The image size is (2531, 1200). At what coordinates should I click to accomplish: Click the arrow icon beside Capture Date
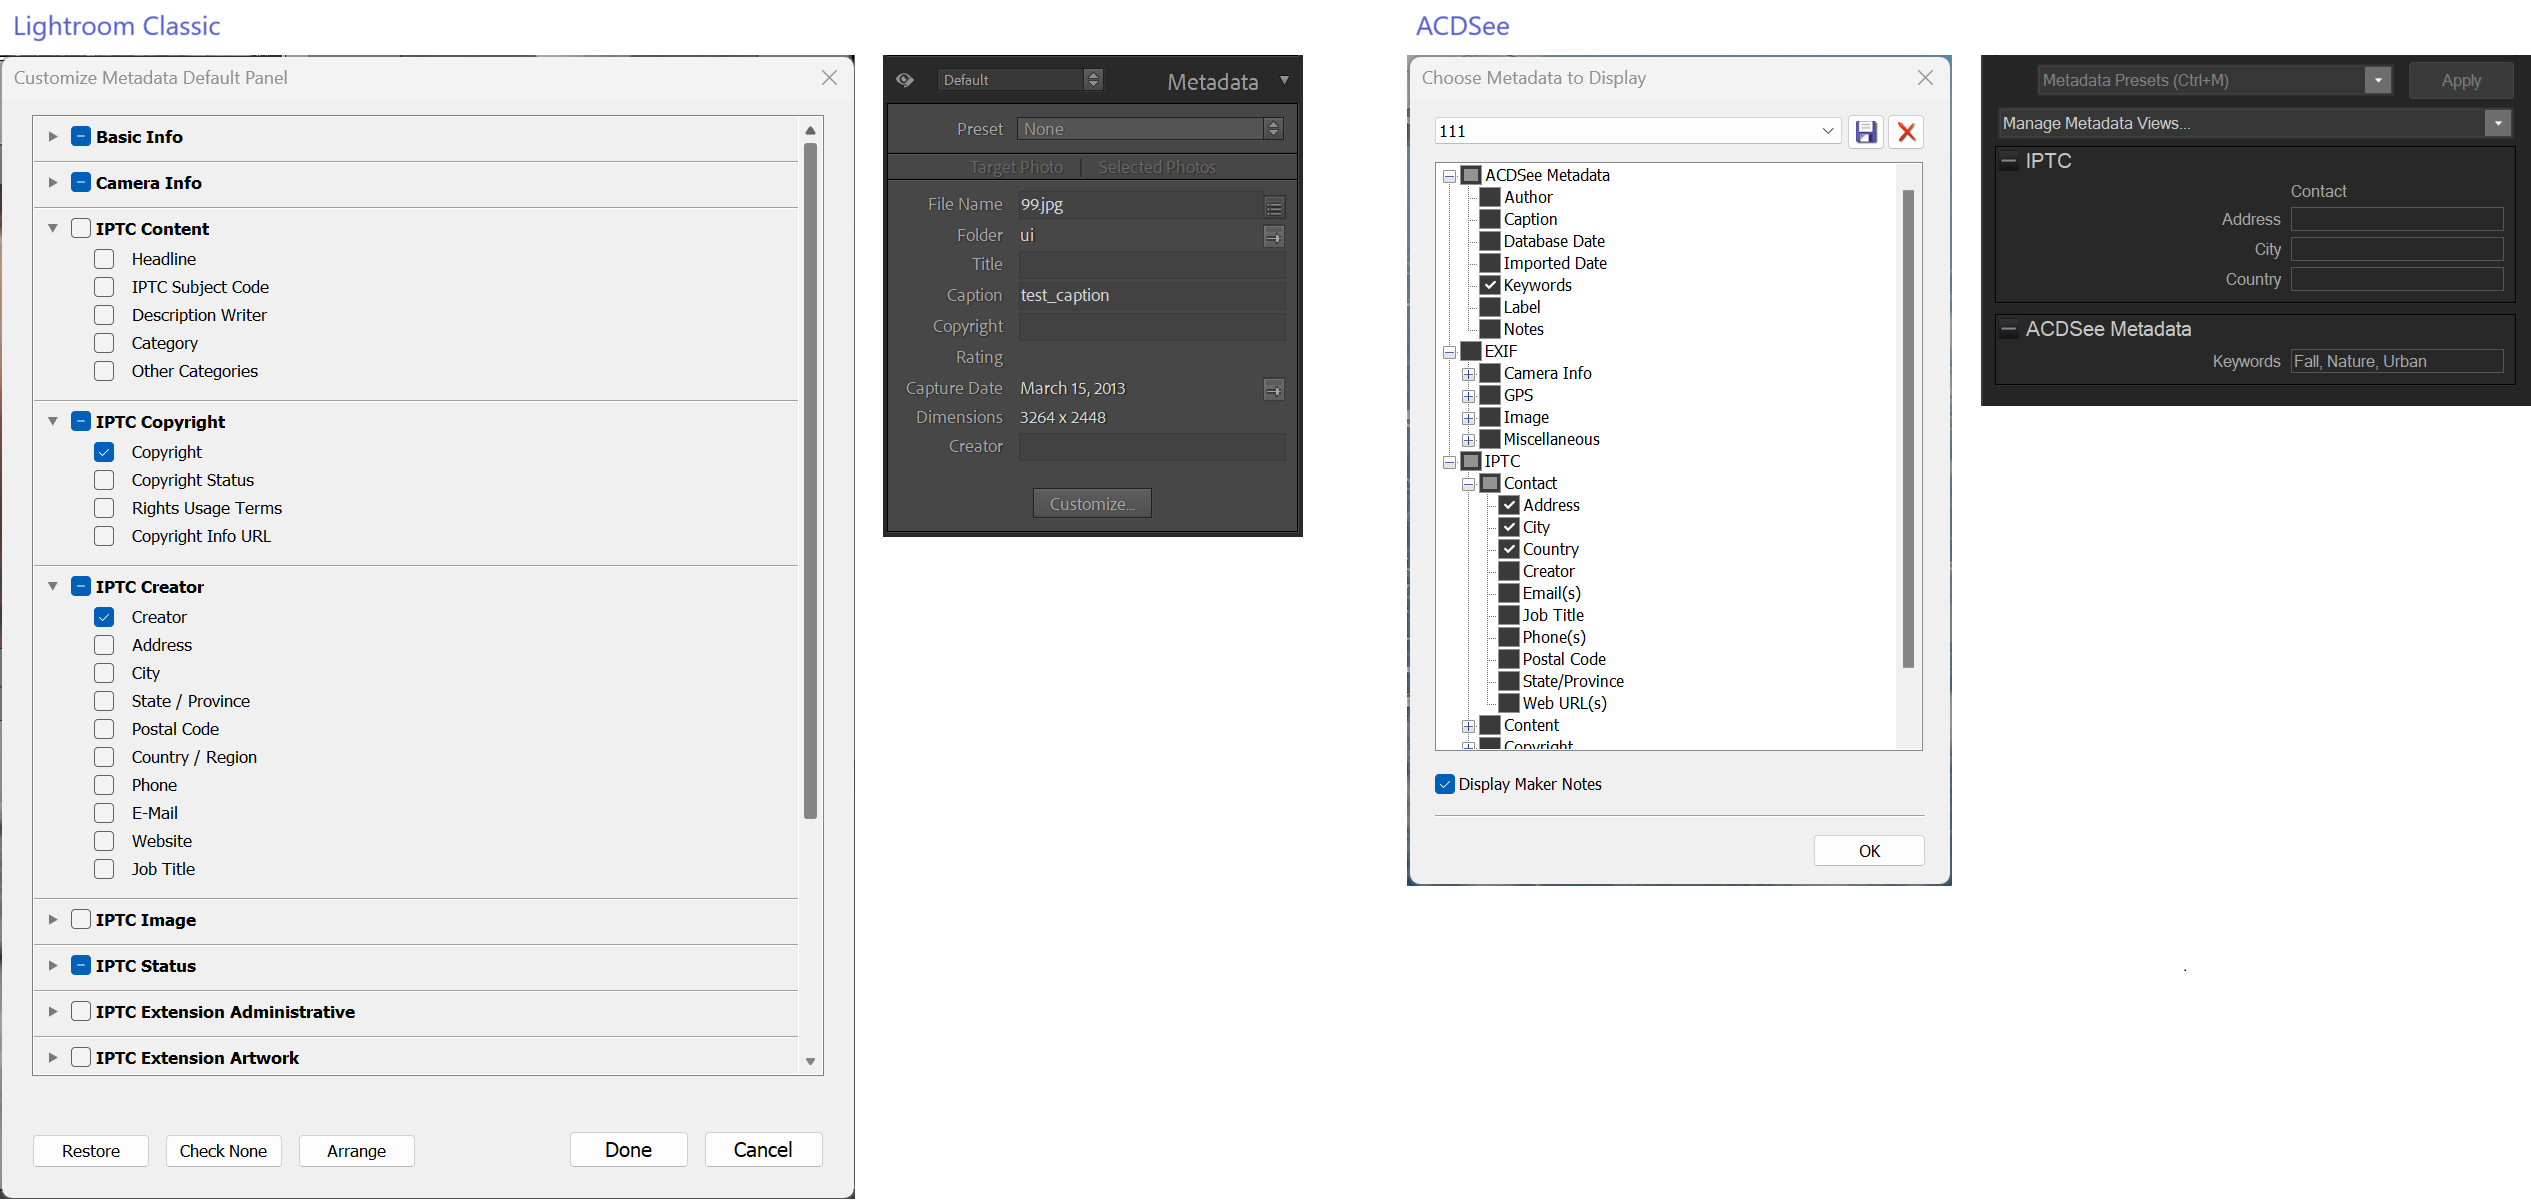coord(1274,389)
